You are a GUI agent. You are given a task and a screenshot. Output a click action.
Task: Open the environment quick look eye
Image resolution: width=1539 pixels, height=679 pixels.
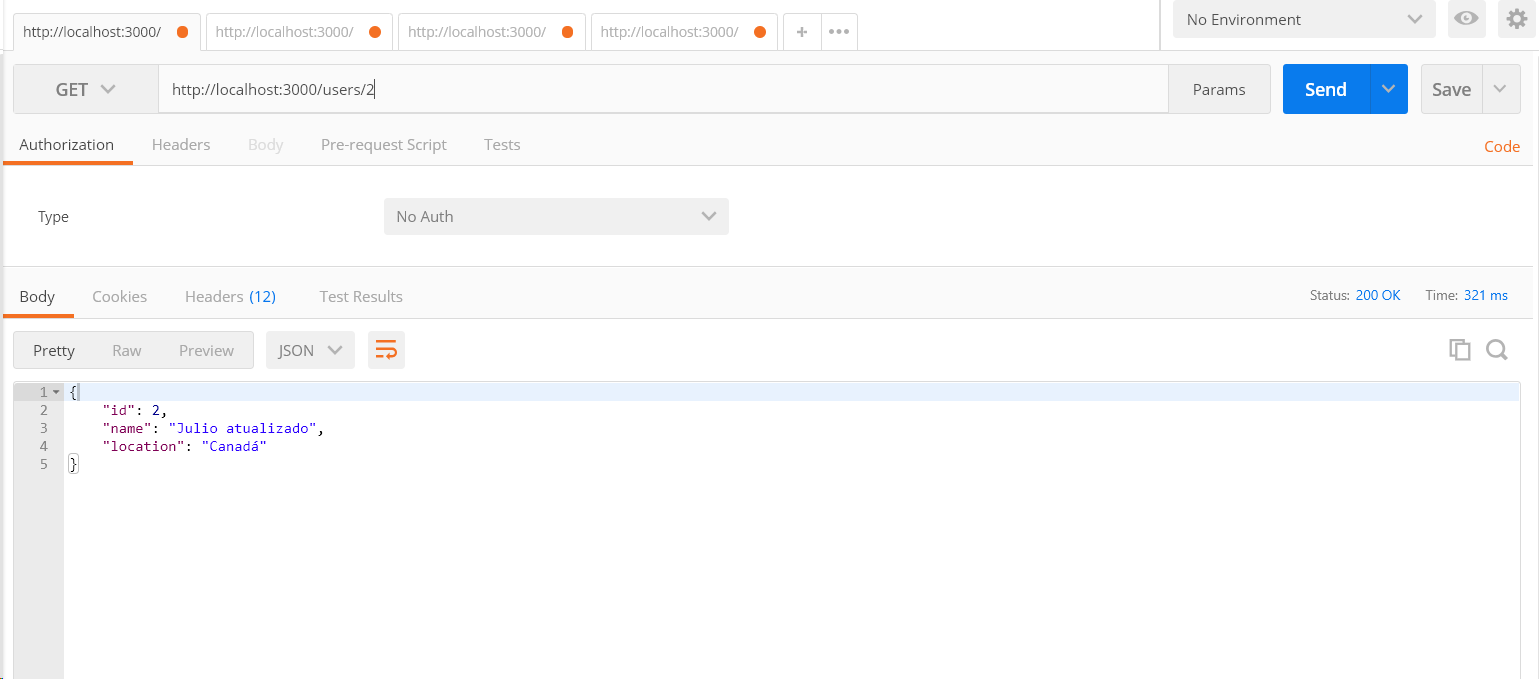1466,19
